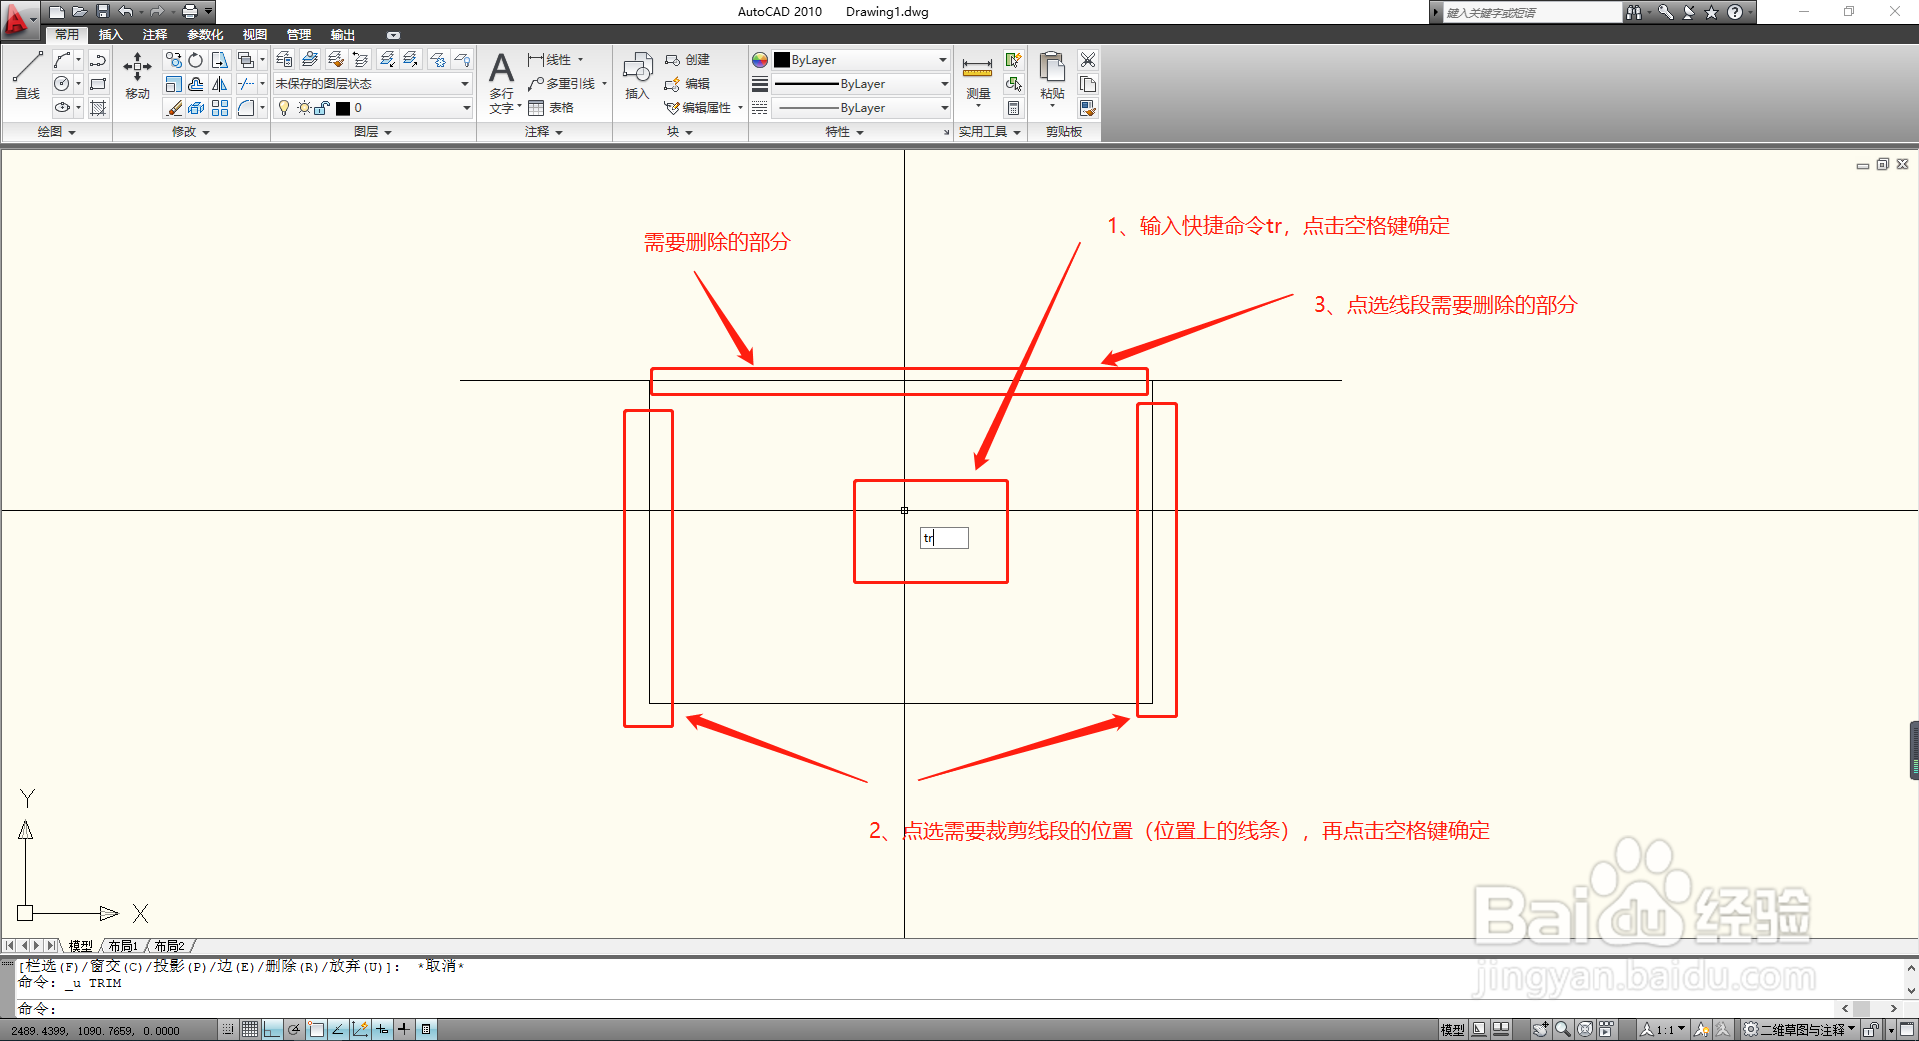Click the Insert block (插入) button
Viewport: 1919px width, 1041px height.
[x=637, y=76]
